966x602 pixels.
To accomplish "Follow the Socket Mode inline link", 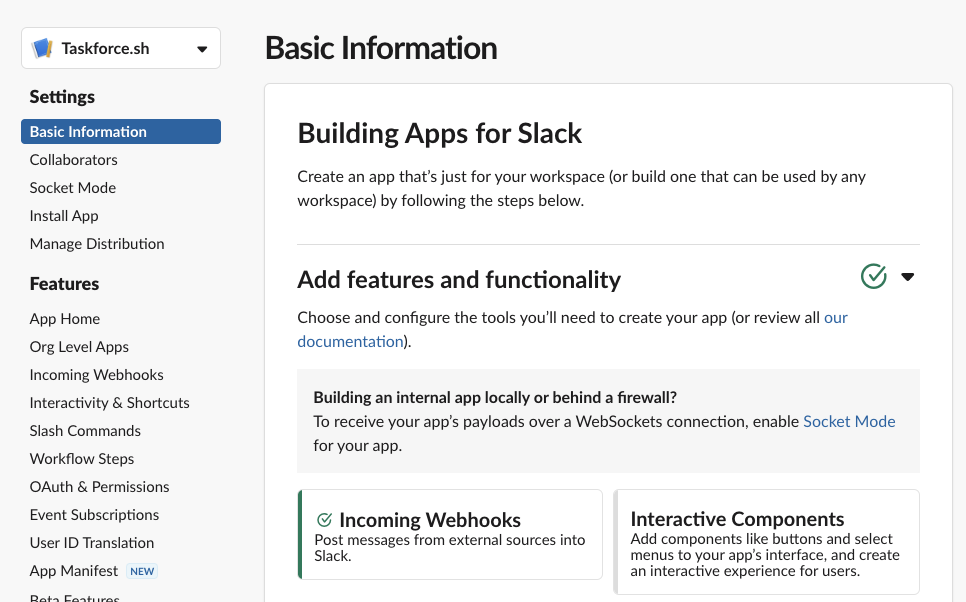I will [849, 421].
